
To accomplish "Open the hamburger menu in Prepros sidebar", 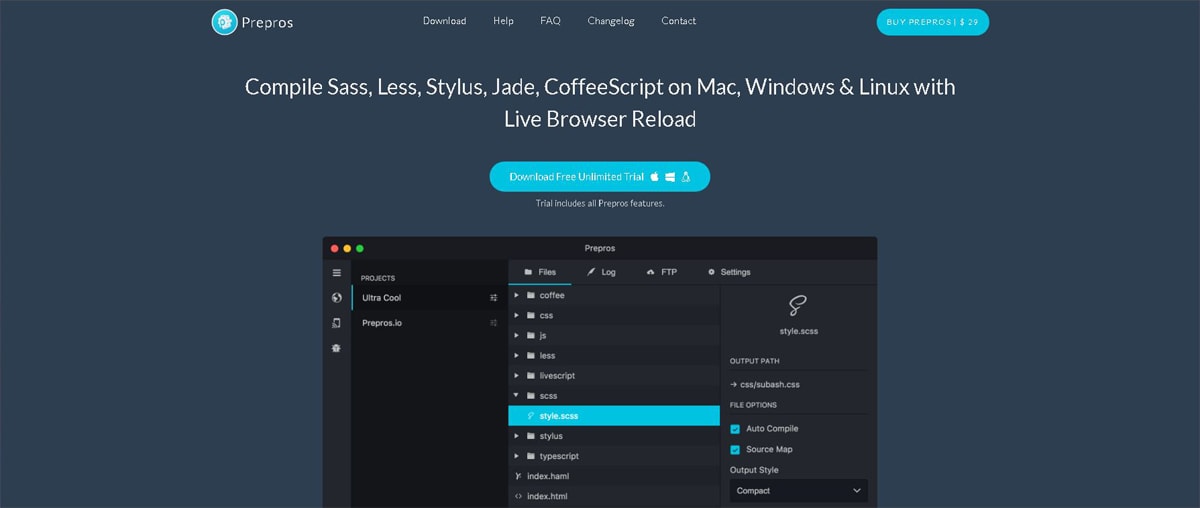I will pyautogui.click(x=337, y=273).
